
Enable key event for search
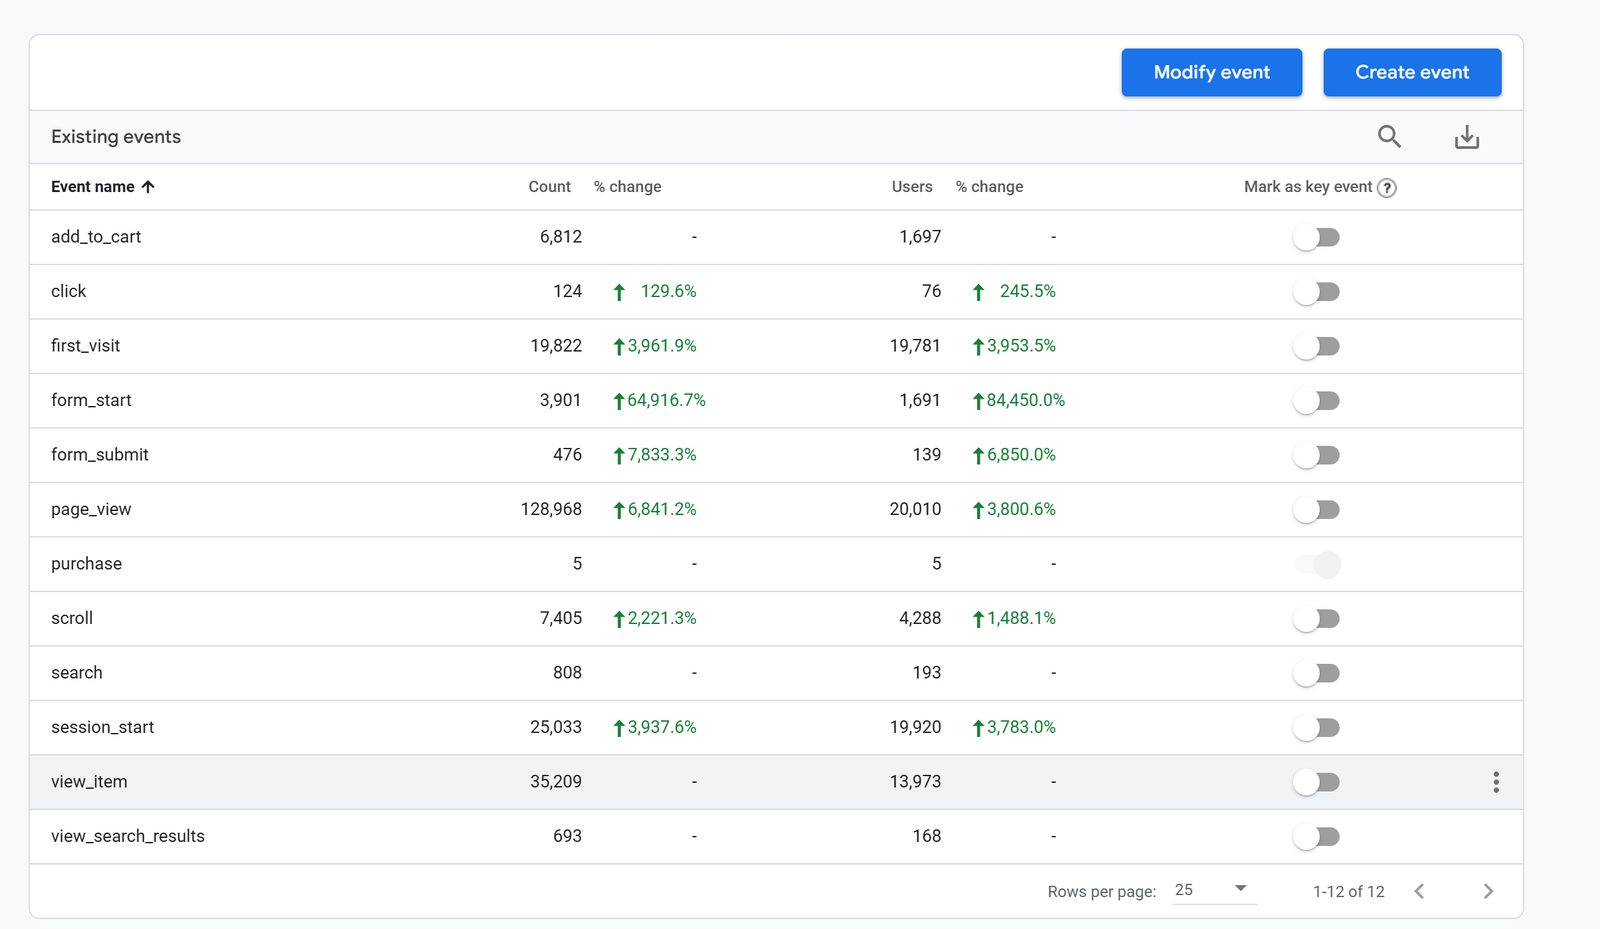(1316, 673)
